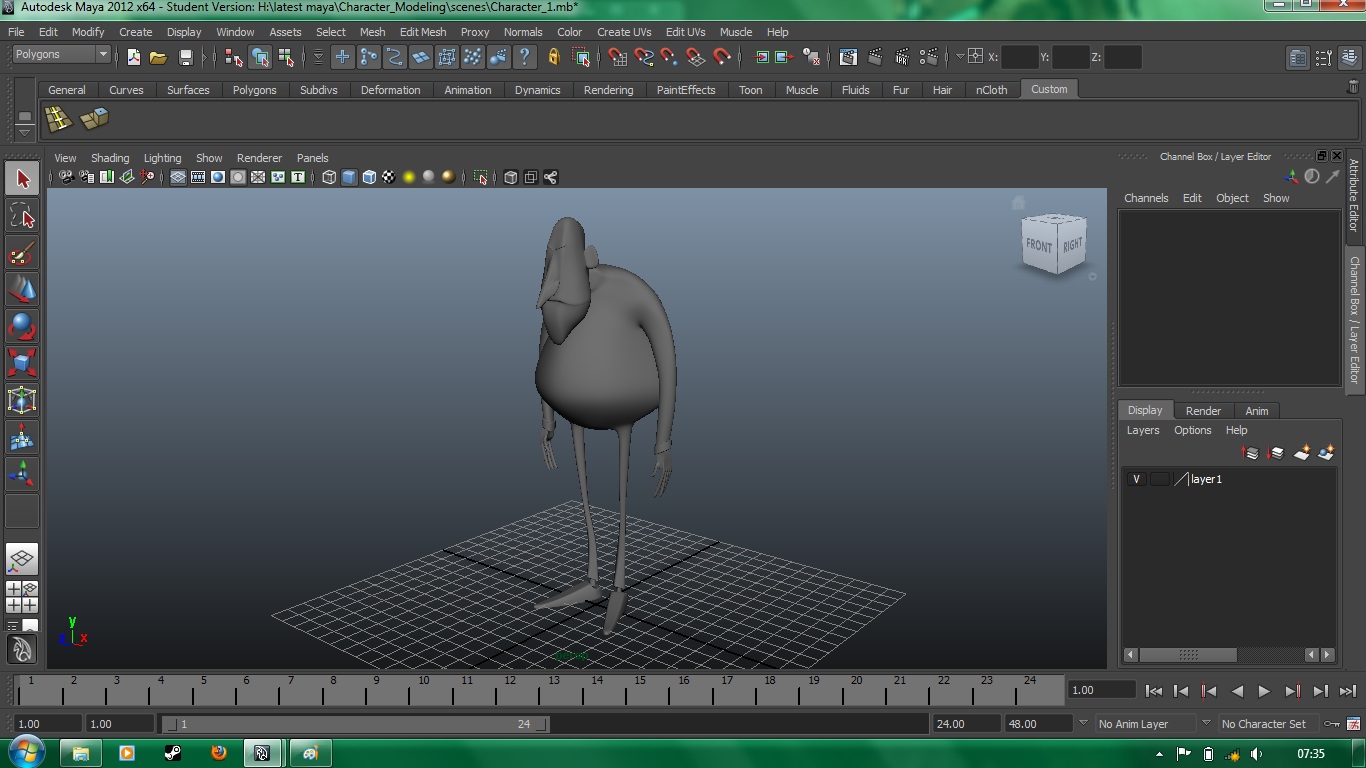Open a scene with the folder icon
1366x768 pixels.
158,57
